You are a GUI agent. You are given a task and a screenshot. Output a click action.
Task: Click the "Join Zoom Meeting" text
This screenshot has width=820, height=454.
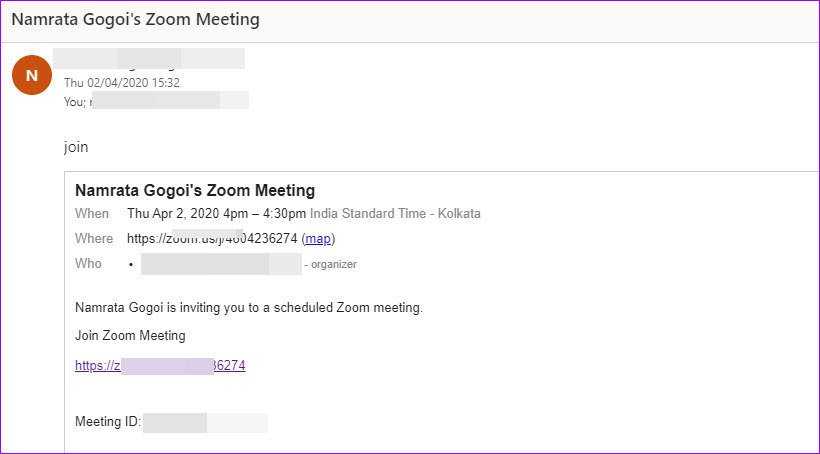(130, 336)
